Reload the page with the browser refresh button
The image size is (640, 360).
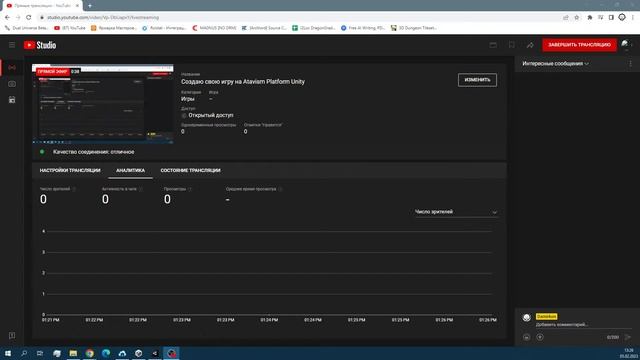[x=29, y=18]
